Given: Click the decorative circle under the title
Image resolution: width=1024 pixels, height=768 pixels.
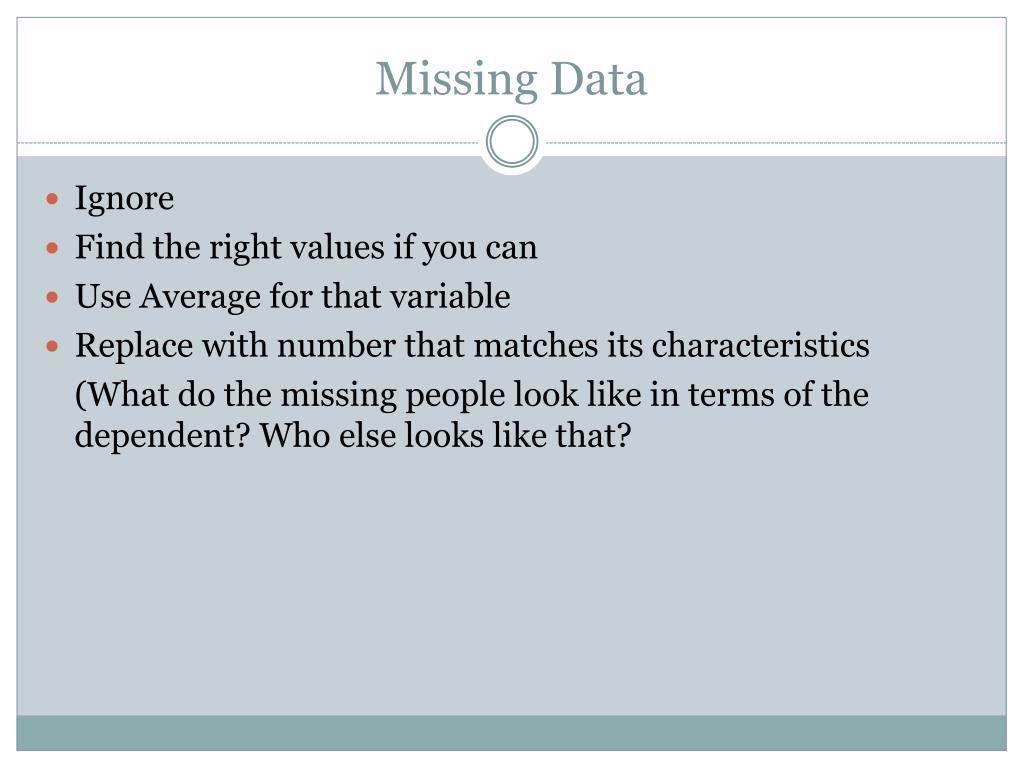Looking at the screenshot, I should 512,142.
